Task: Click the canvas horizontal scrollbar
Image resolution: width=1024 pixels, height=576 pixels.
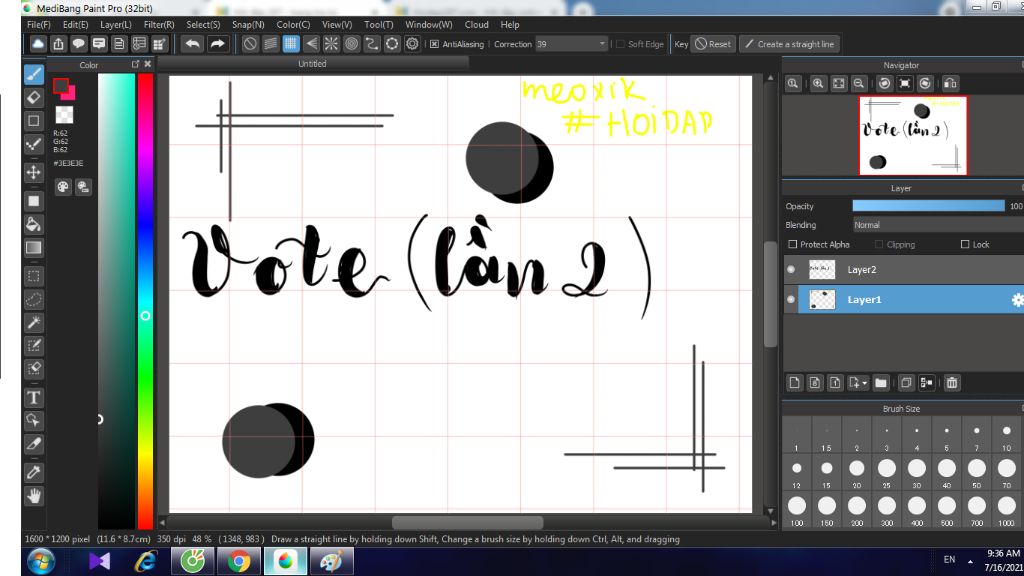Action: (468, 522)
